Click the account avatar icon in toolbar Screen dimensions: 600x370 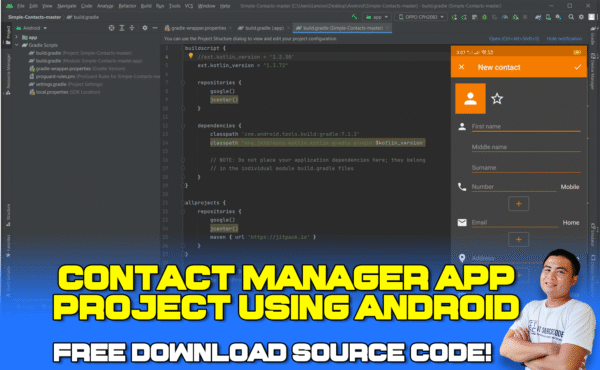pos(591,17)
